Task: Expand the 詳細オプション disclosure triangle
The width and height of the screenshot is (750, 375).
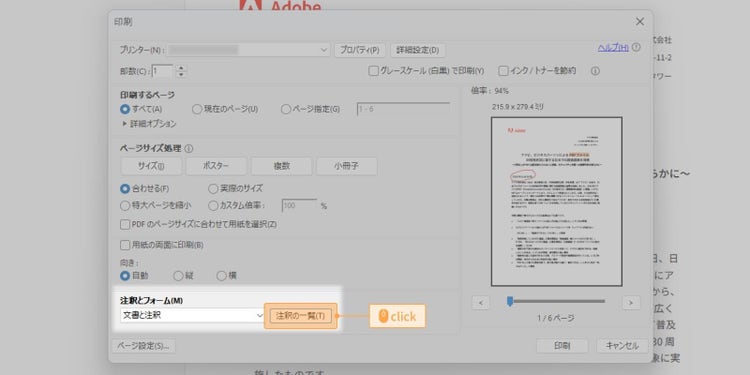Action: [125, 124]
